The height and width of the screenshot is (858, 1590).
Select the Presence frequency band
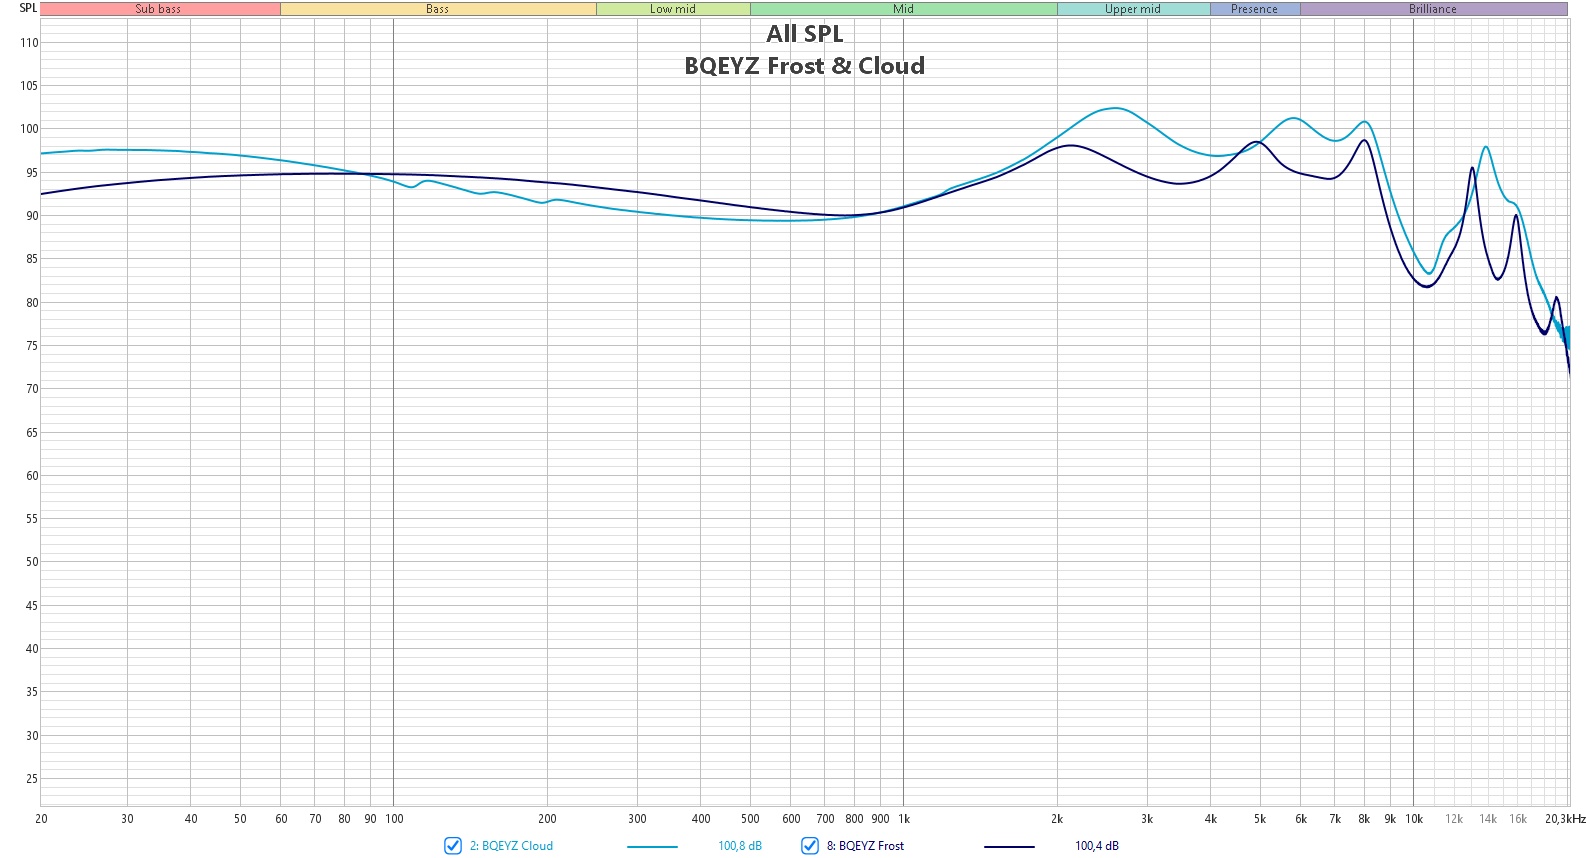click(1255, 9)
